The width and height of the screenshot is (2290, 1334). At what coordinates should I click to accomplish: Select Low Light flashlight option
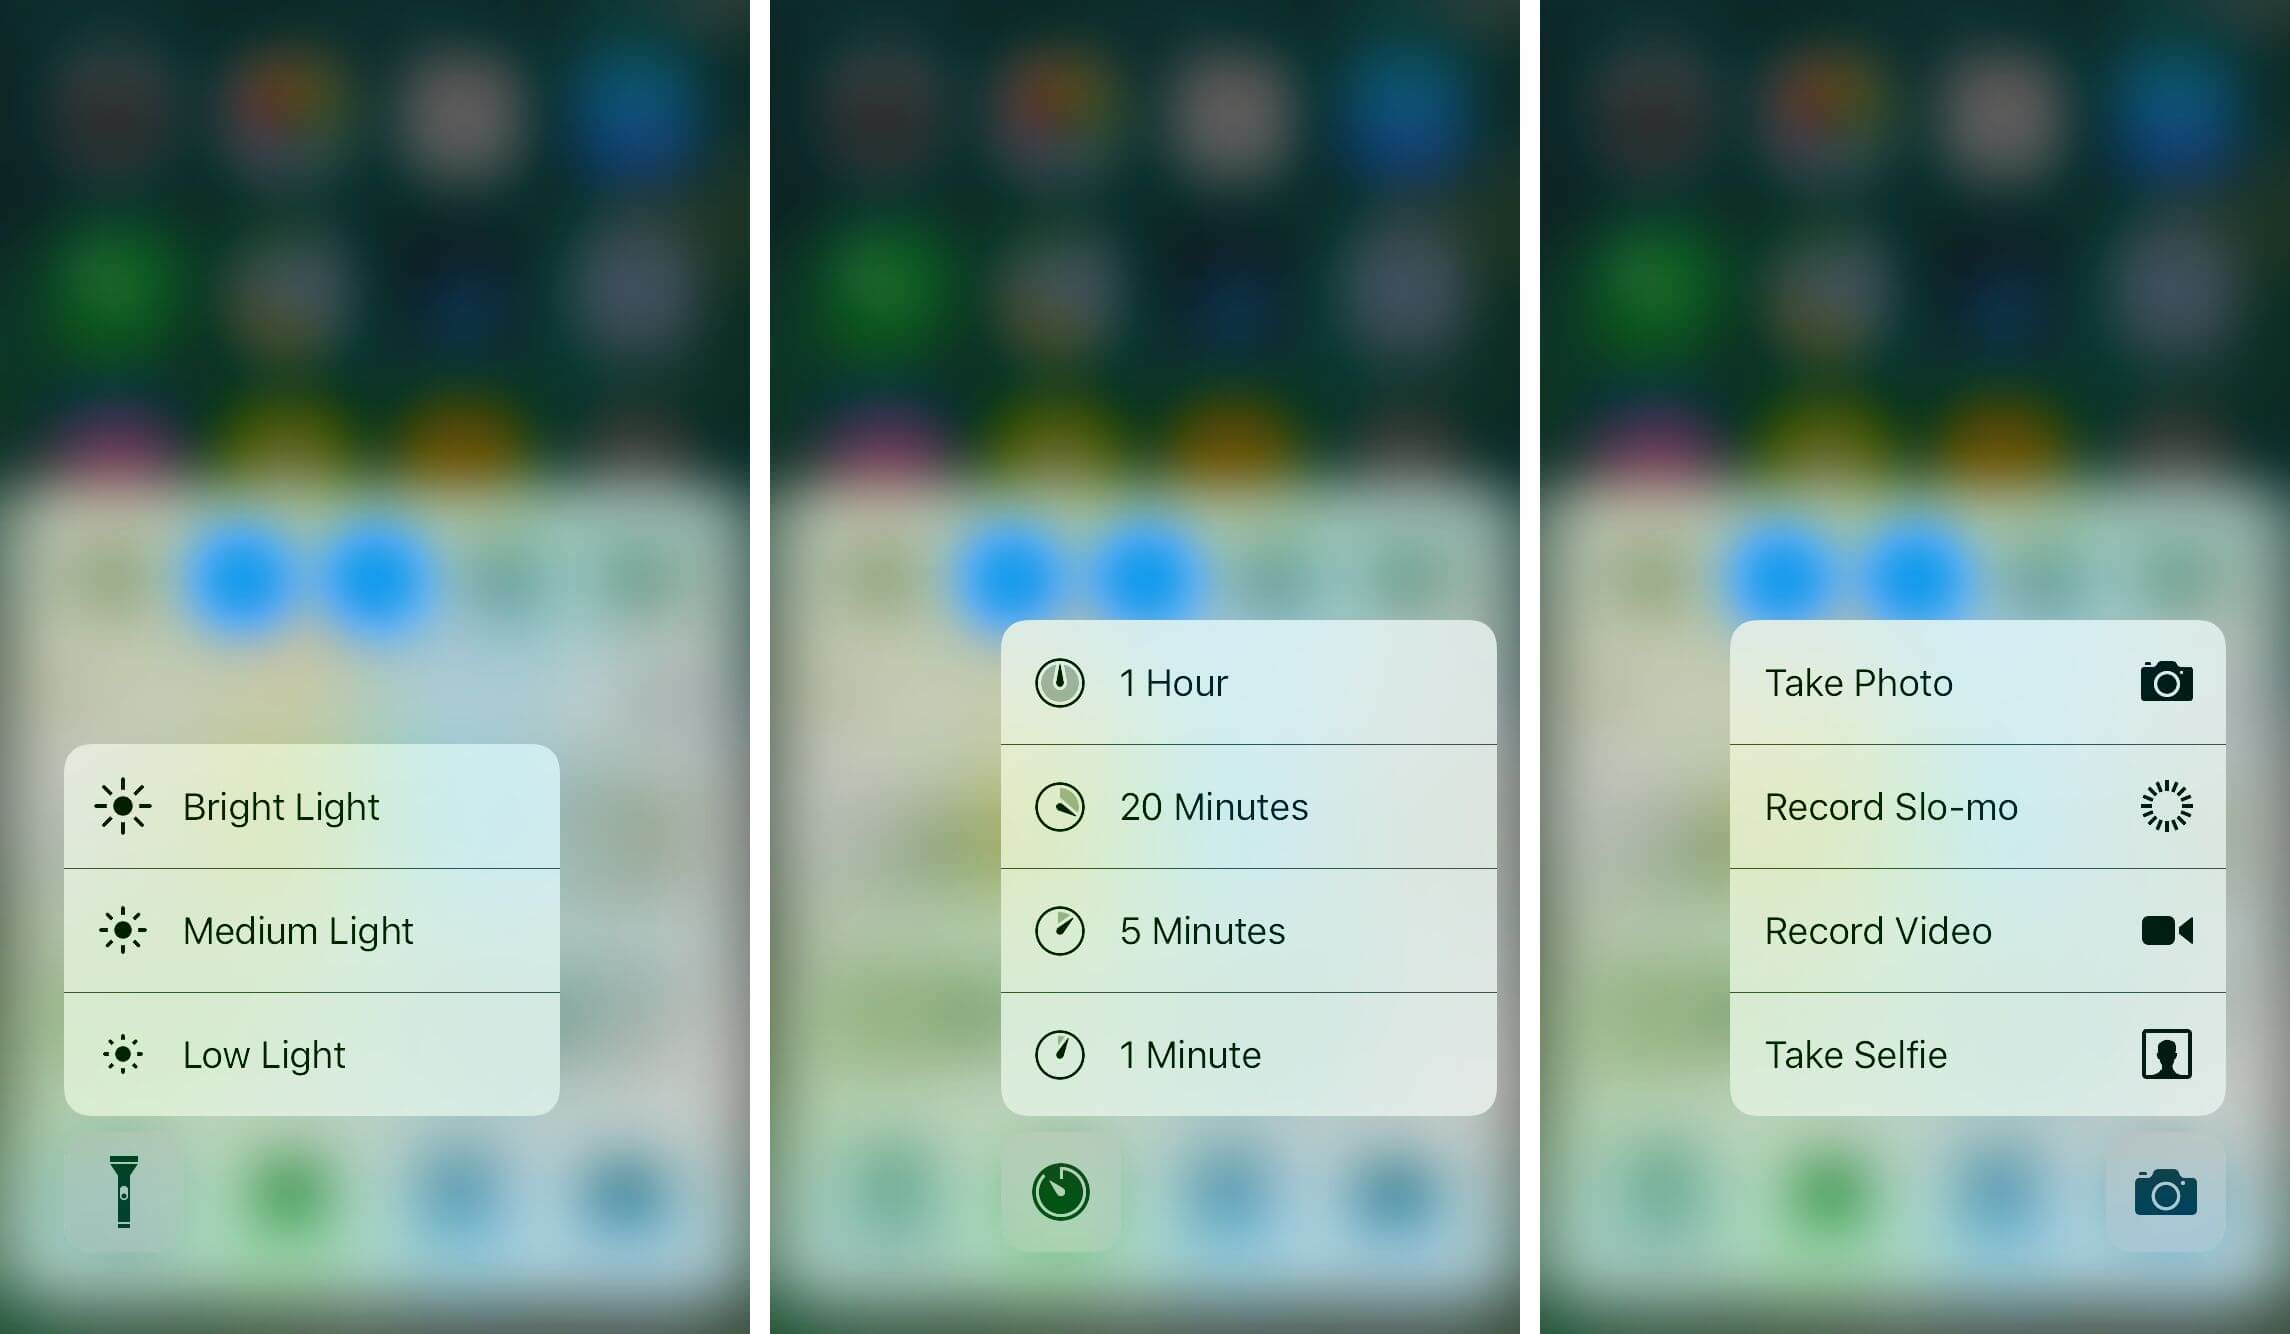point(313,1053)
